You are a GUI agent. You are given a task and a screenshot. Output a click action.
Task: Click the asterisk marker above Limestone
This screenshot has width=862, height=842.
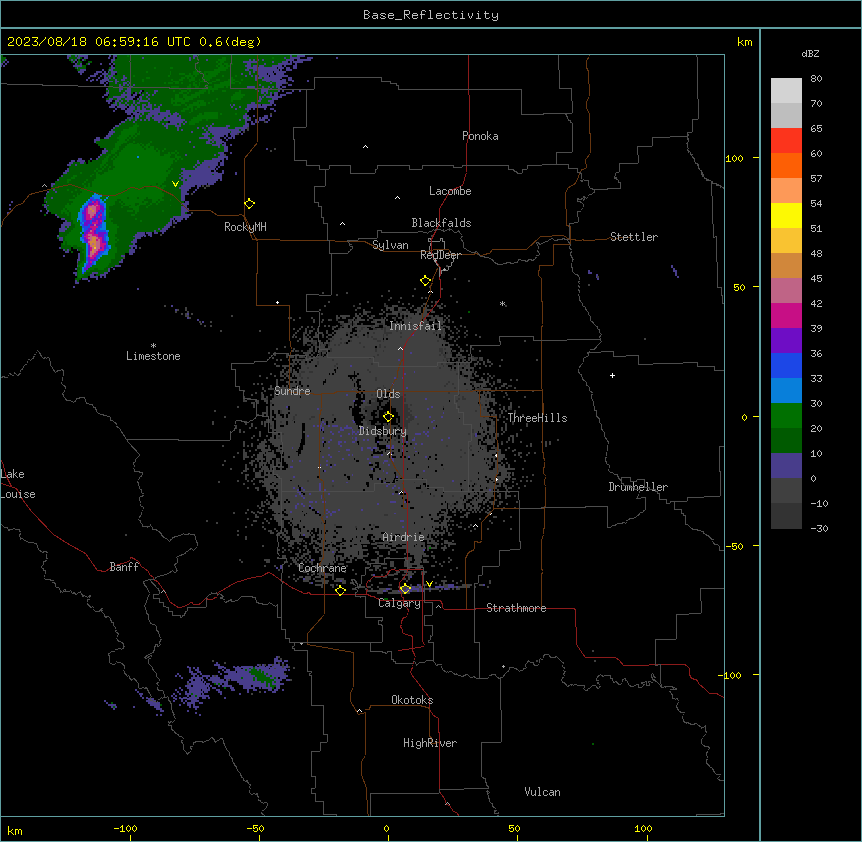(153, 345)
